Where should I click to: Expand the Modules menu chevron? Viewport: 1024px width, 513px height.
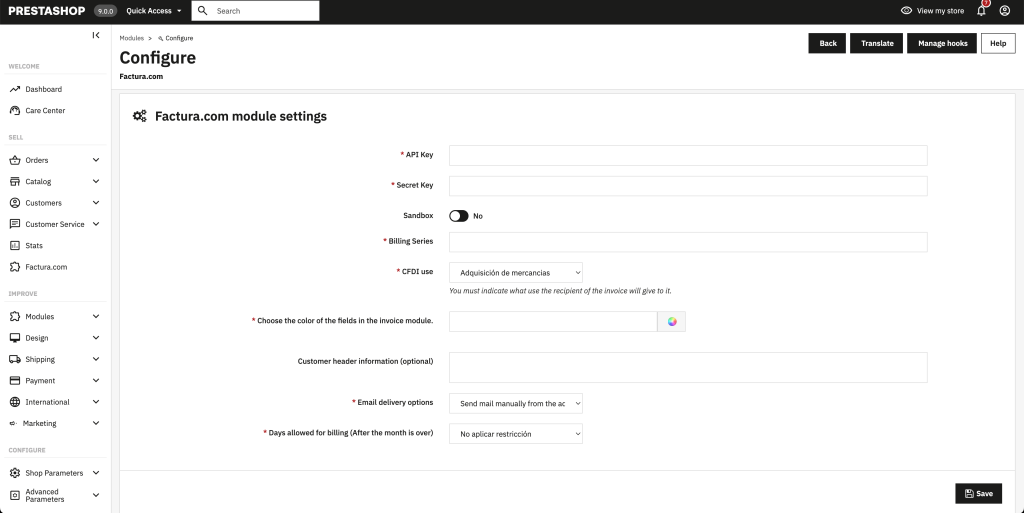[x=96, y=317]
